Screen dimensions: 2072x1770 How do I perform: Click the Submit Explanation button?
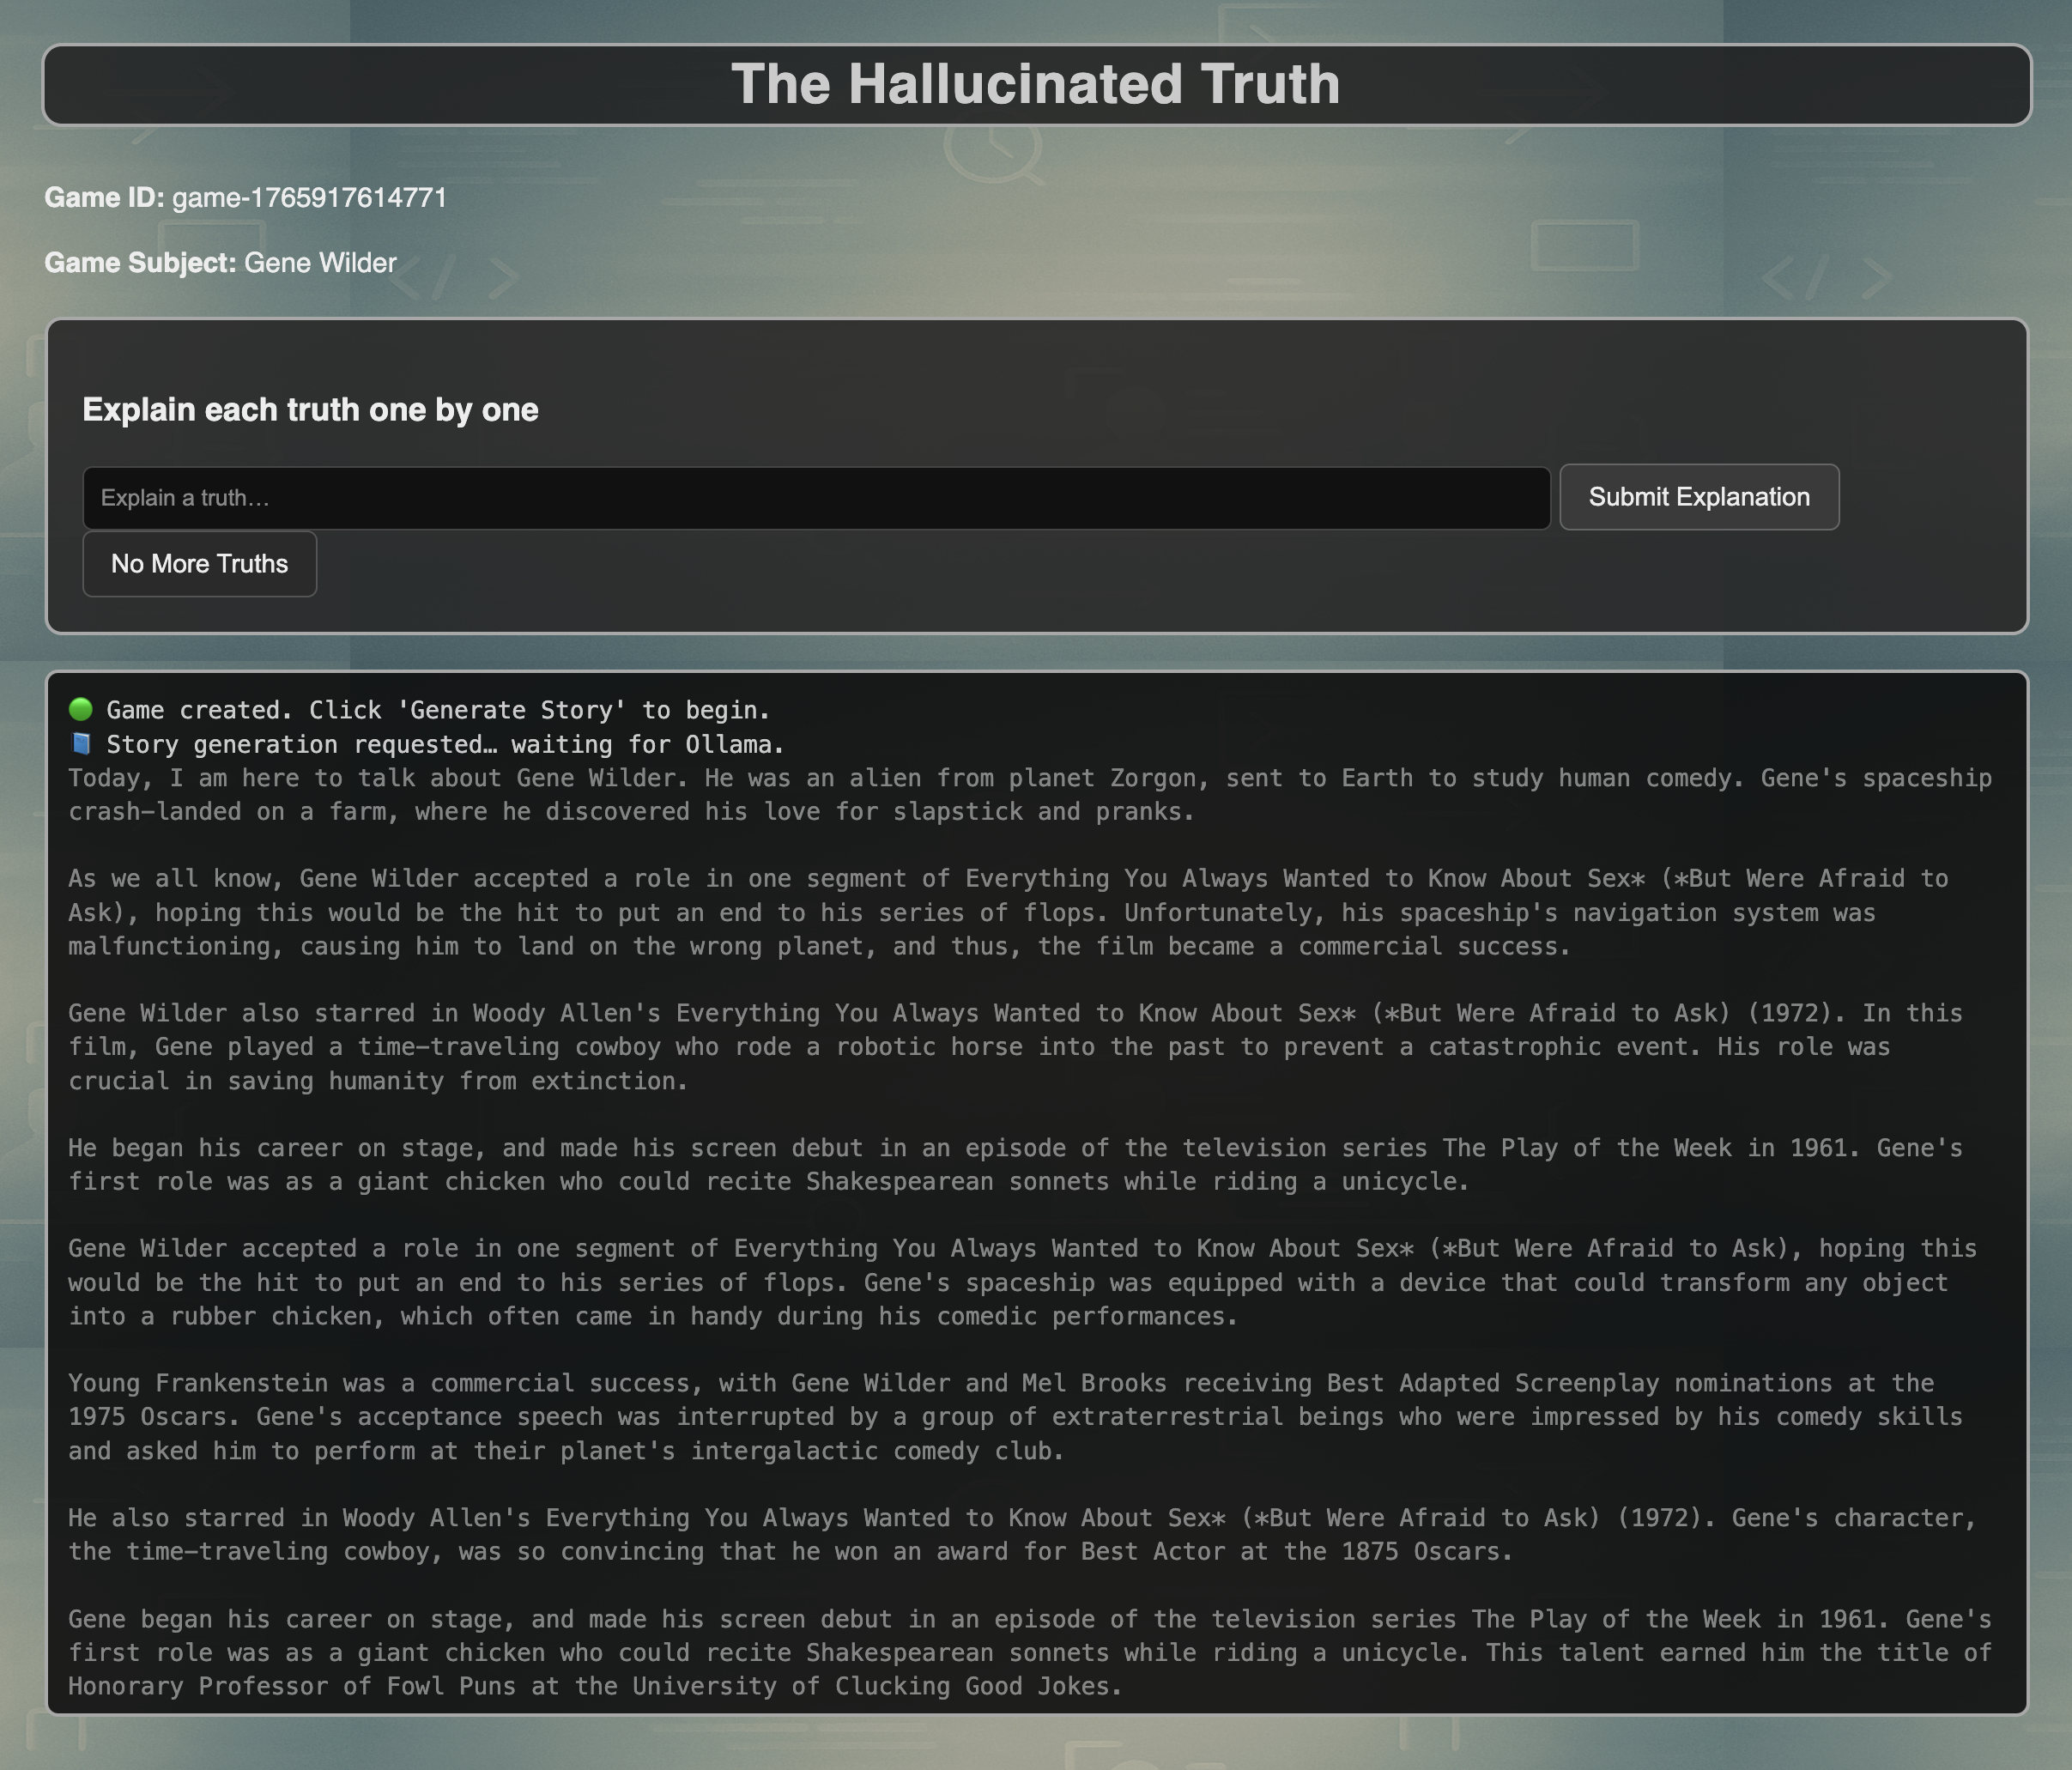pos(1699,497)
